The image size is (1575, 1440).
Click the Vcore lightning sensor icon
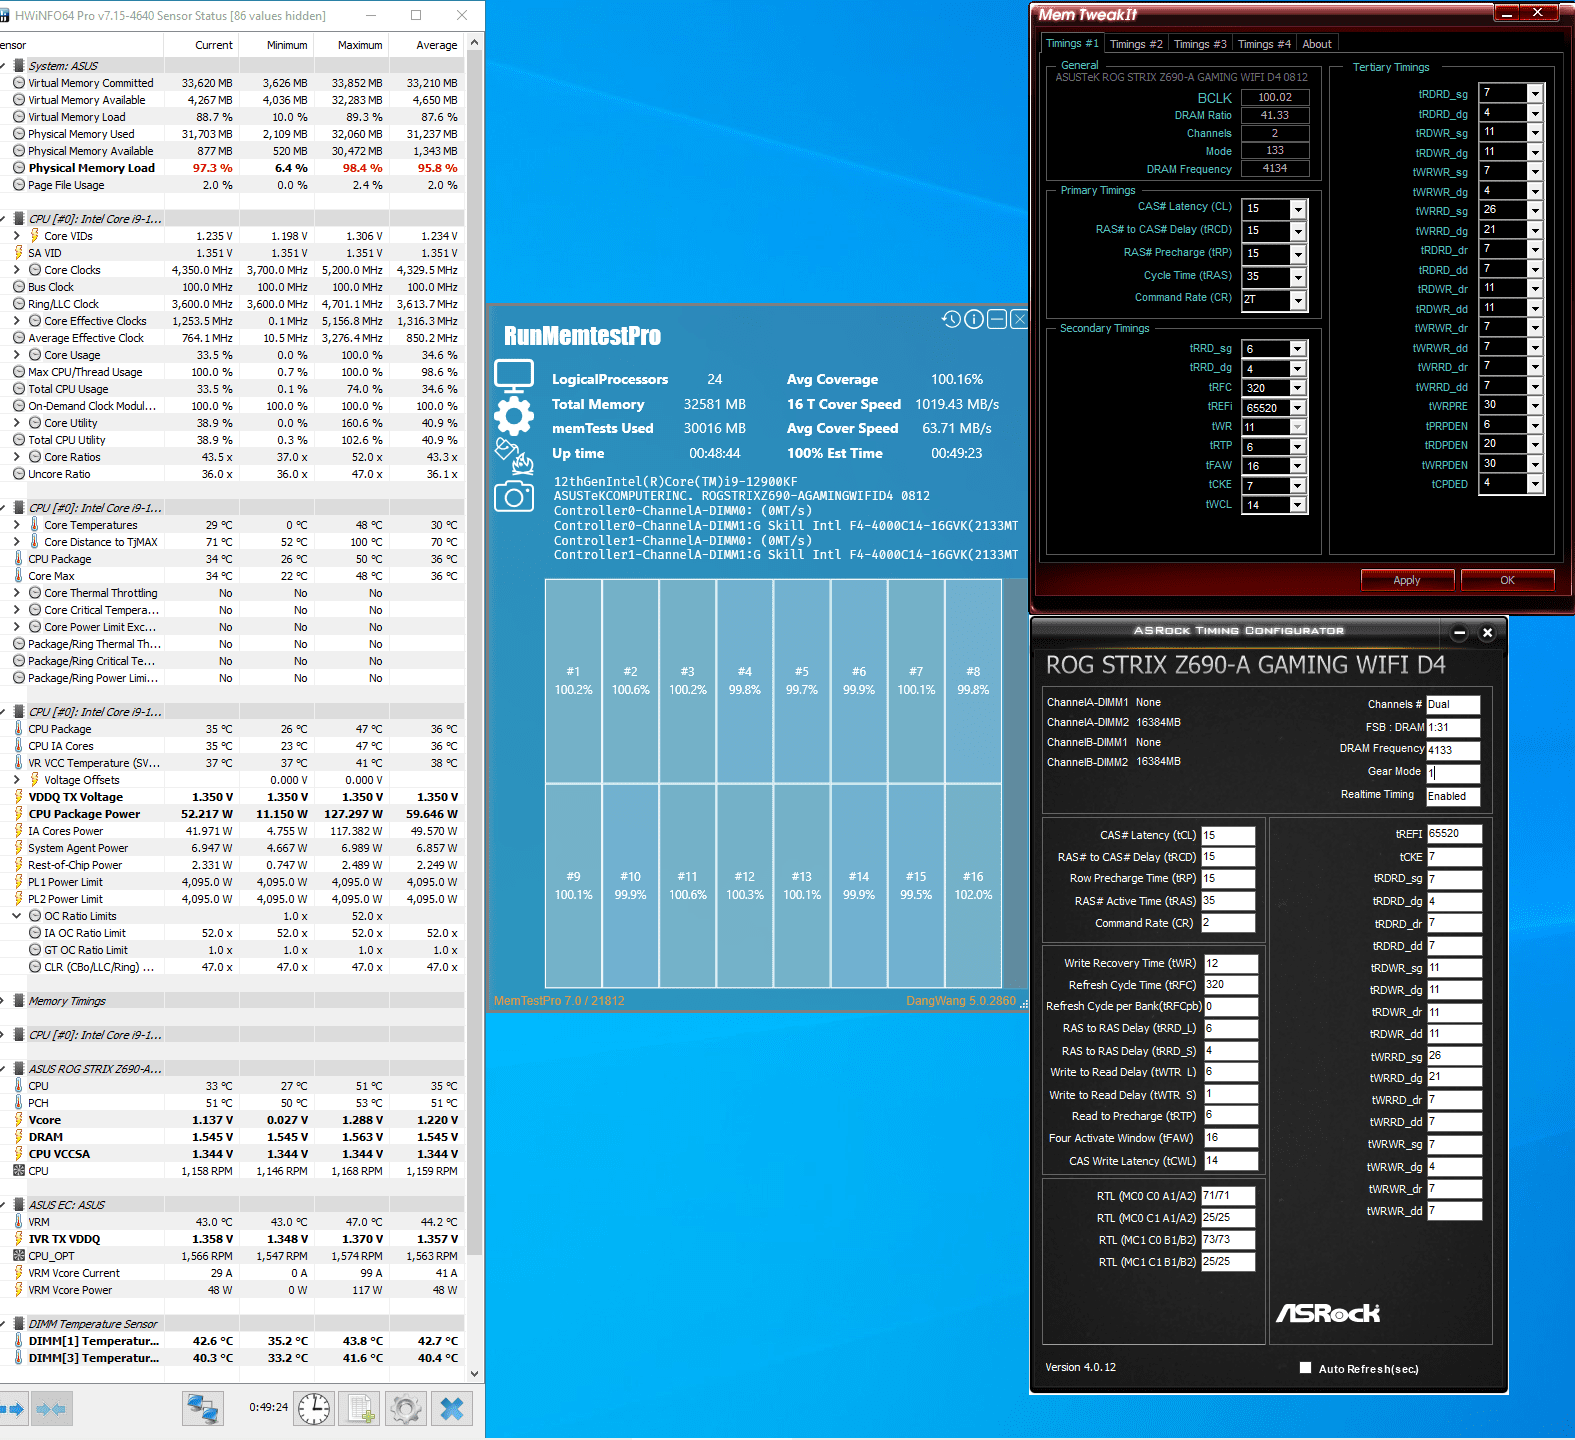[x=19, y=1120]
